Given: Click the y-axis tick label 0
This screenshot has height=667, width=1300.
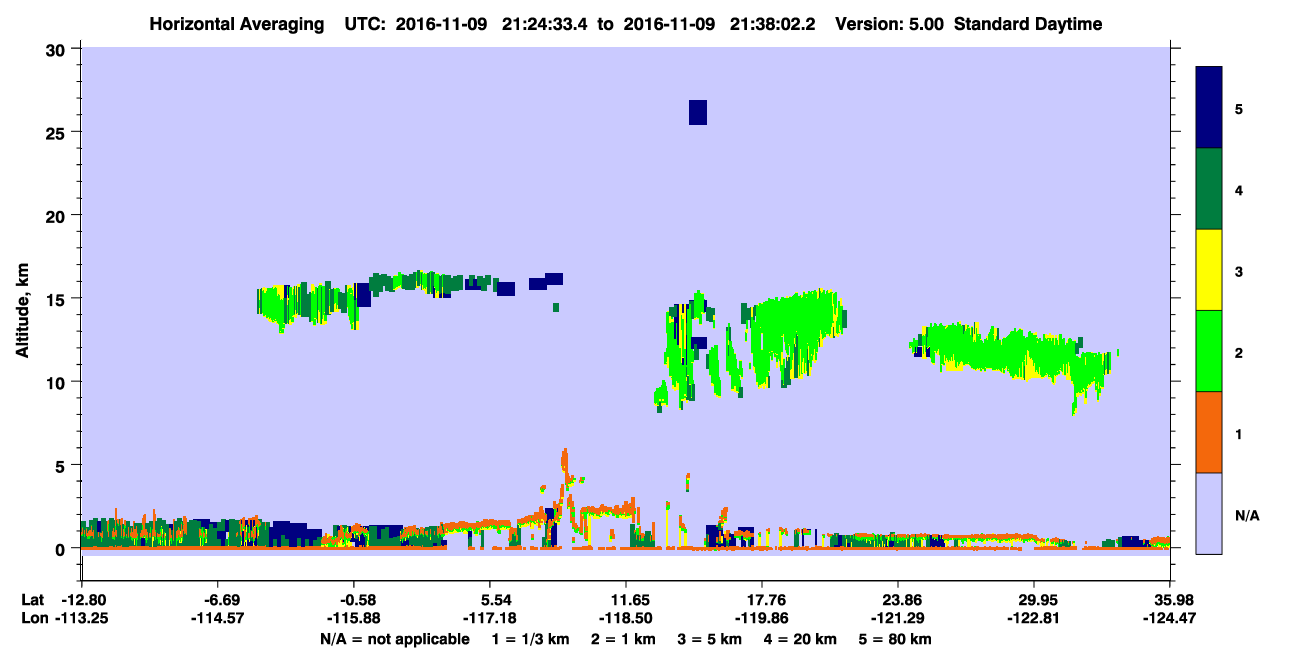Looking at the screenshot, I should (61, 548).
